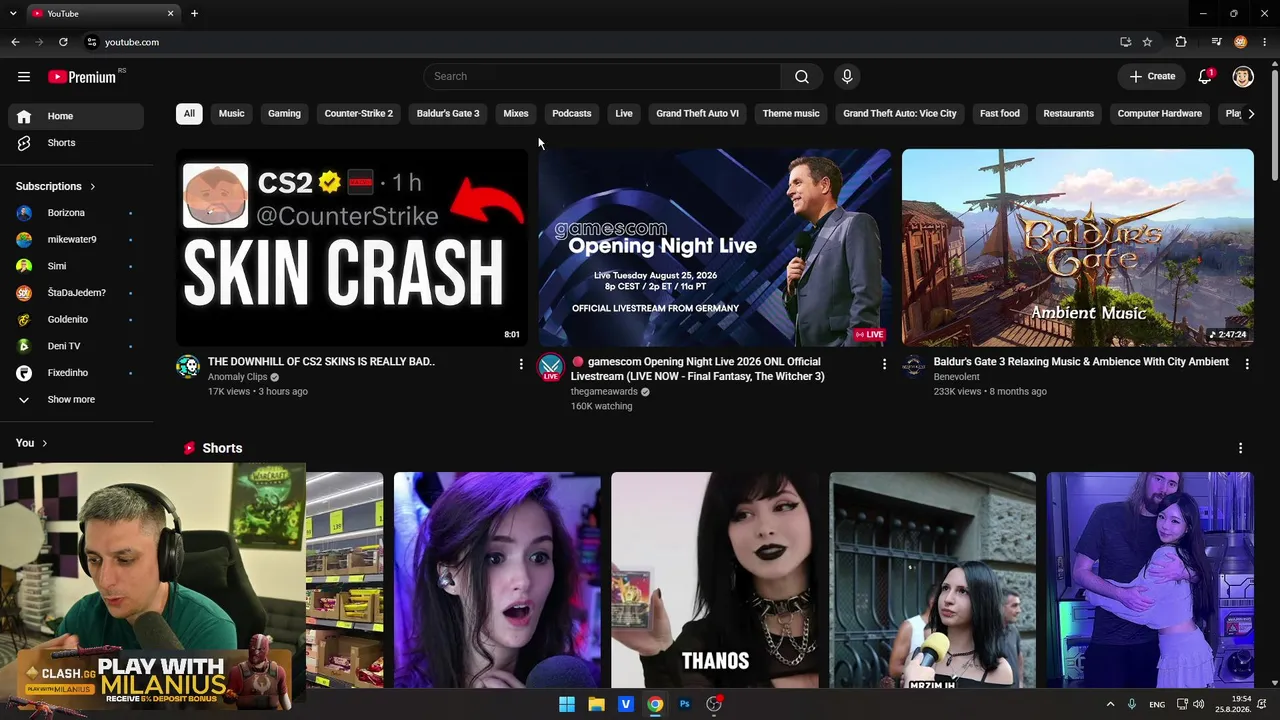This screenshot has height=720, width=1280.
Task: Select the Fast food chip
Action: click(x=1000, y=113)
